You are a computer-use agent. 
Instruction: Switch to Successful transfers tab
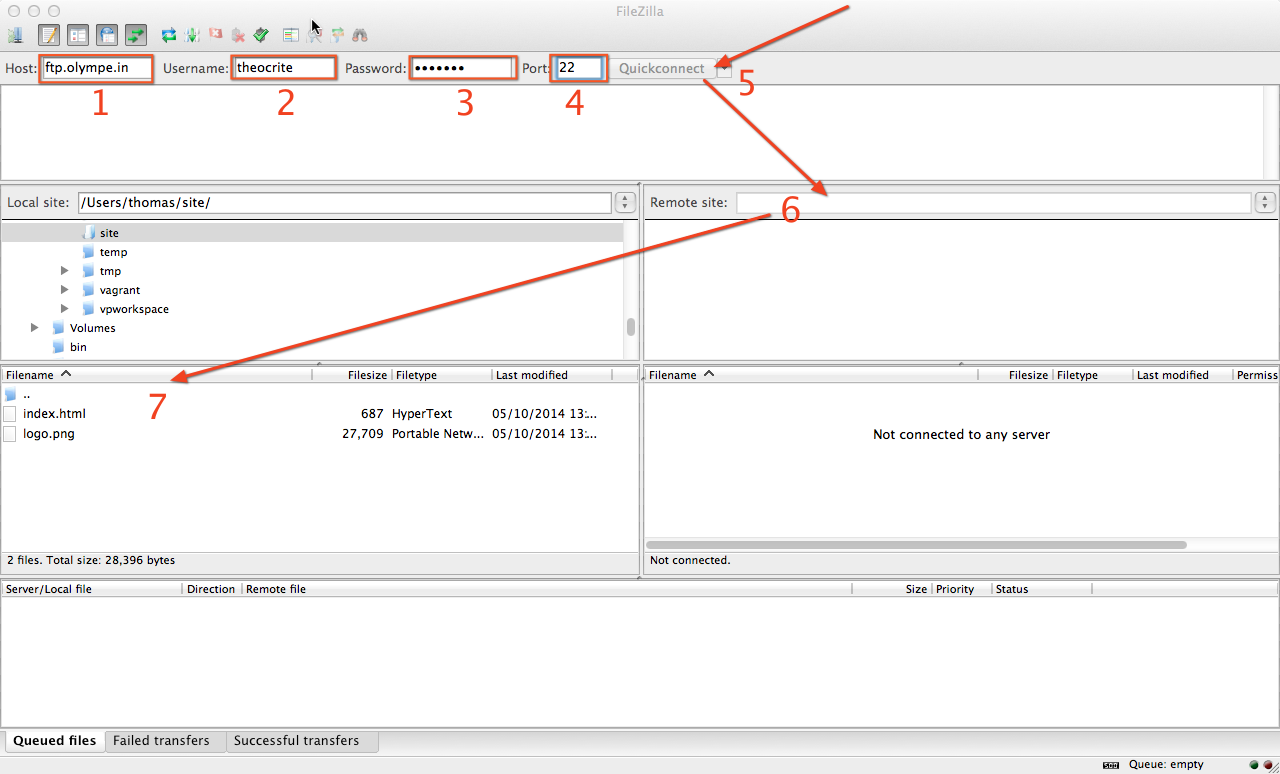[296, 741]
